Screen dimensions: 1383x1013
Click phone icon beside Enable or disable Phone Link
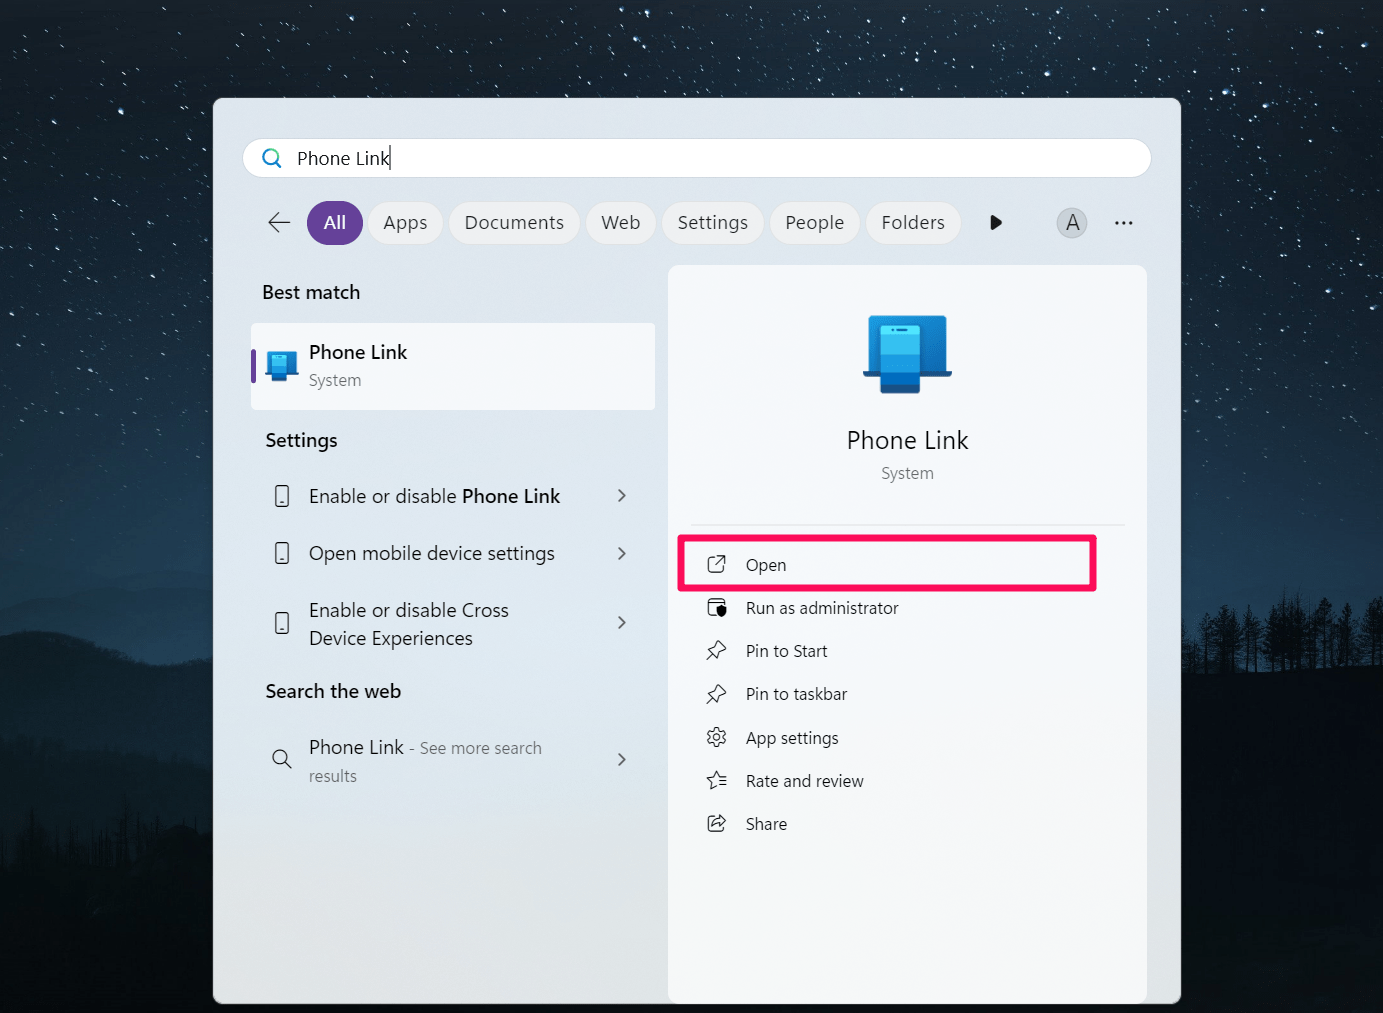(282, 496)
